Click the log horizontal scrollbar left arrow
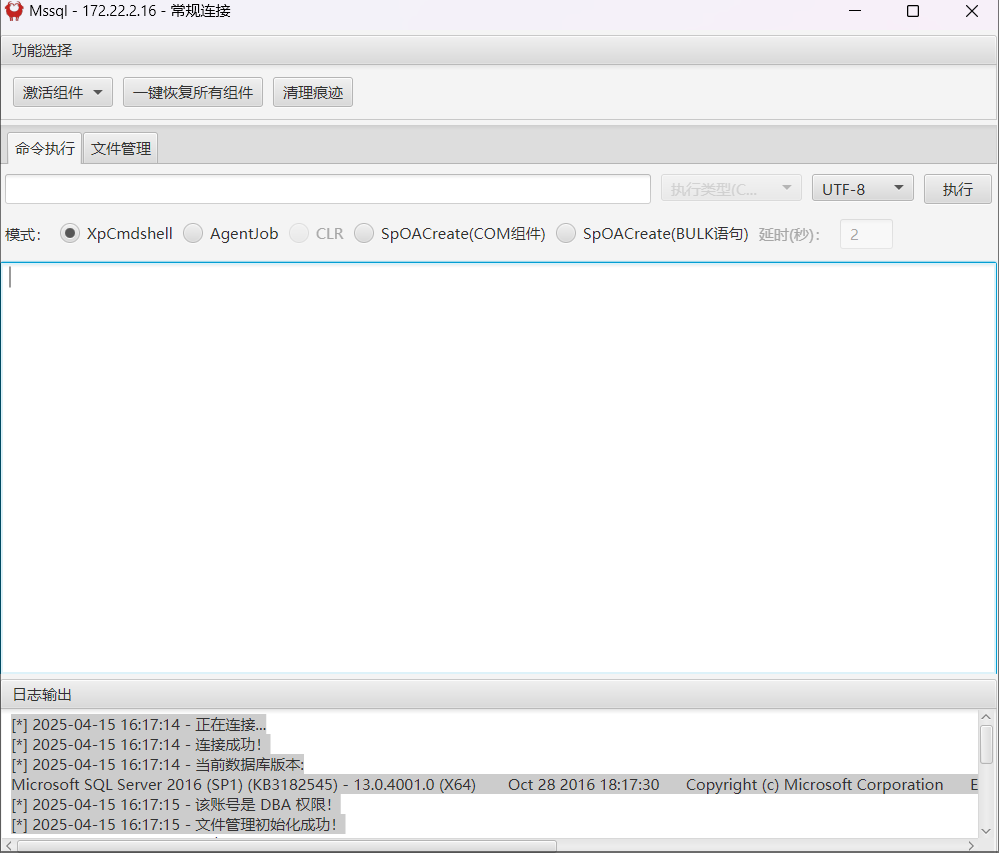This screenshot has width=999, height=853. pos(8,845)
